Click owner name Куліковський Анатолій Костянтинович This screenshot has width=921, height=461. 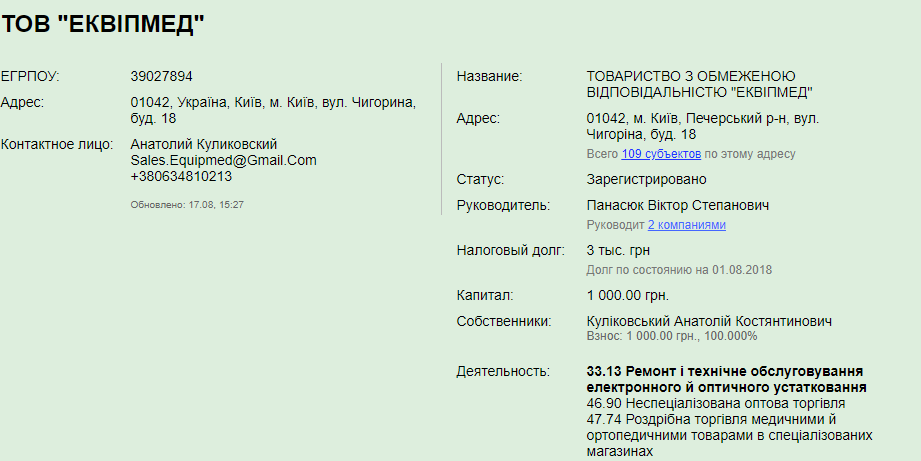point(709,321)
